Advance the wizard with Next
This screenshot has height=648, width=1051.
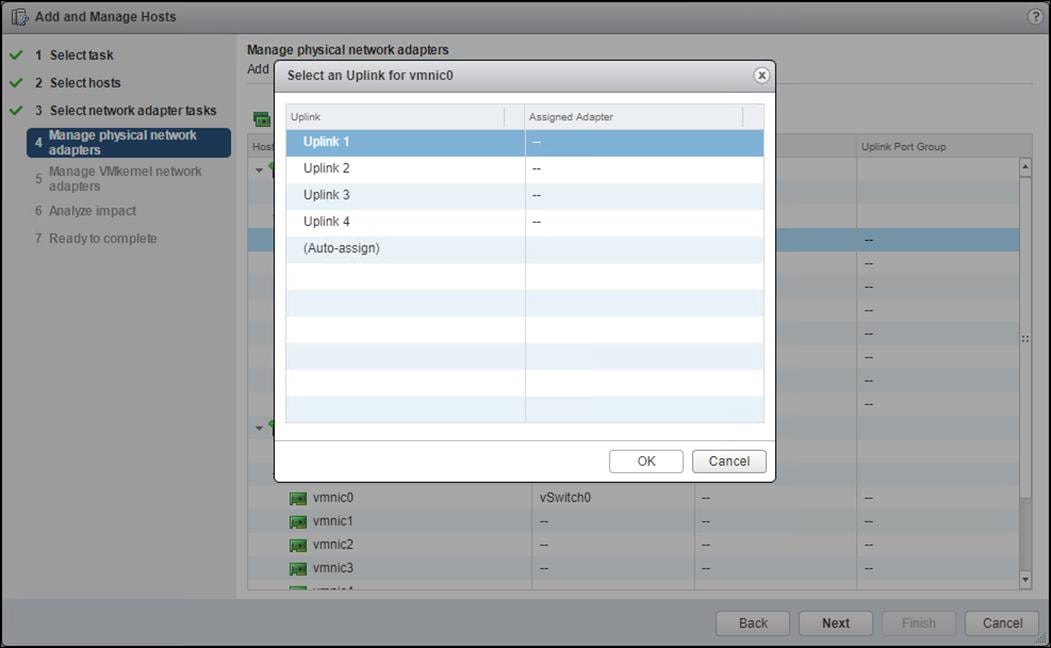[835, 622]
